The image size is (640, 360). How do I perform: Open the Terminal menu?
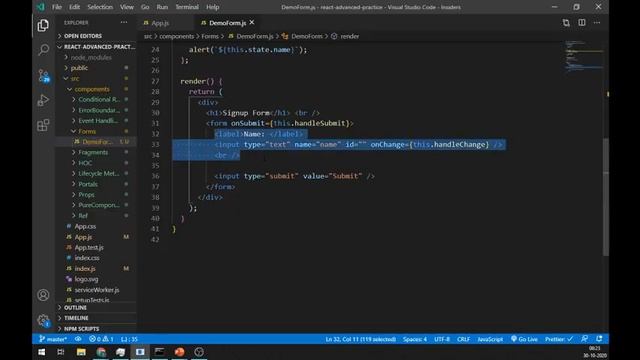[x=187, y=7]
